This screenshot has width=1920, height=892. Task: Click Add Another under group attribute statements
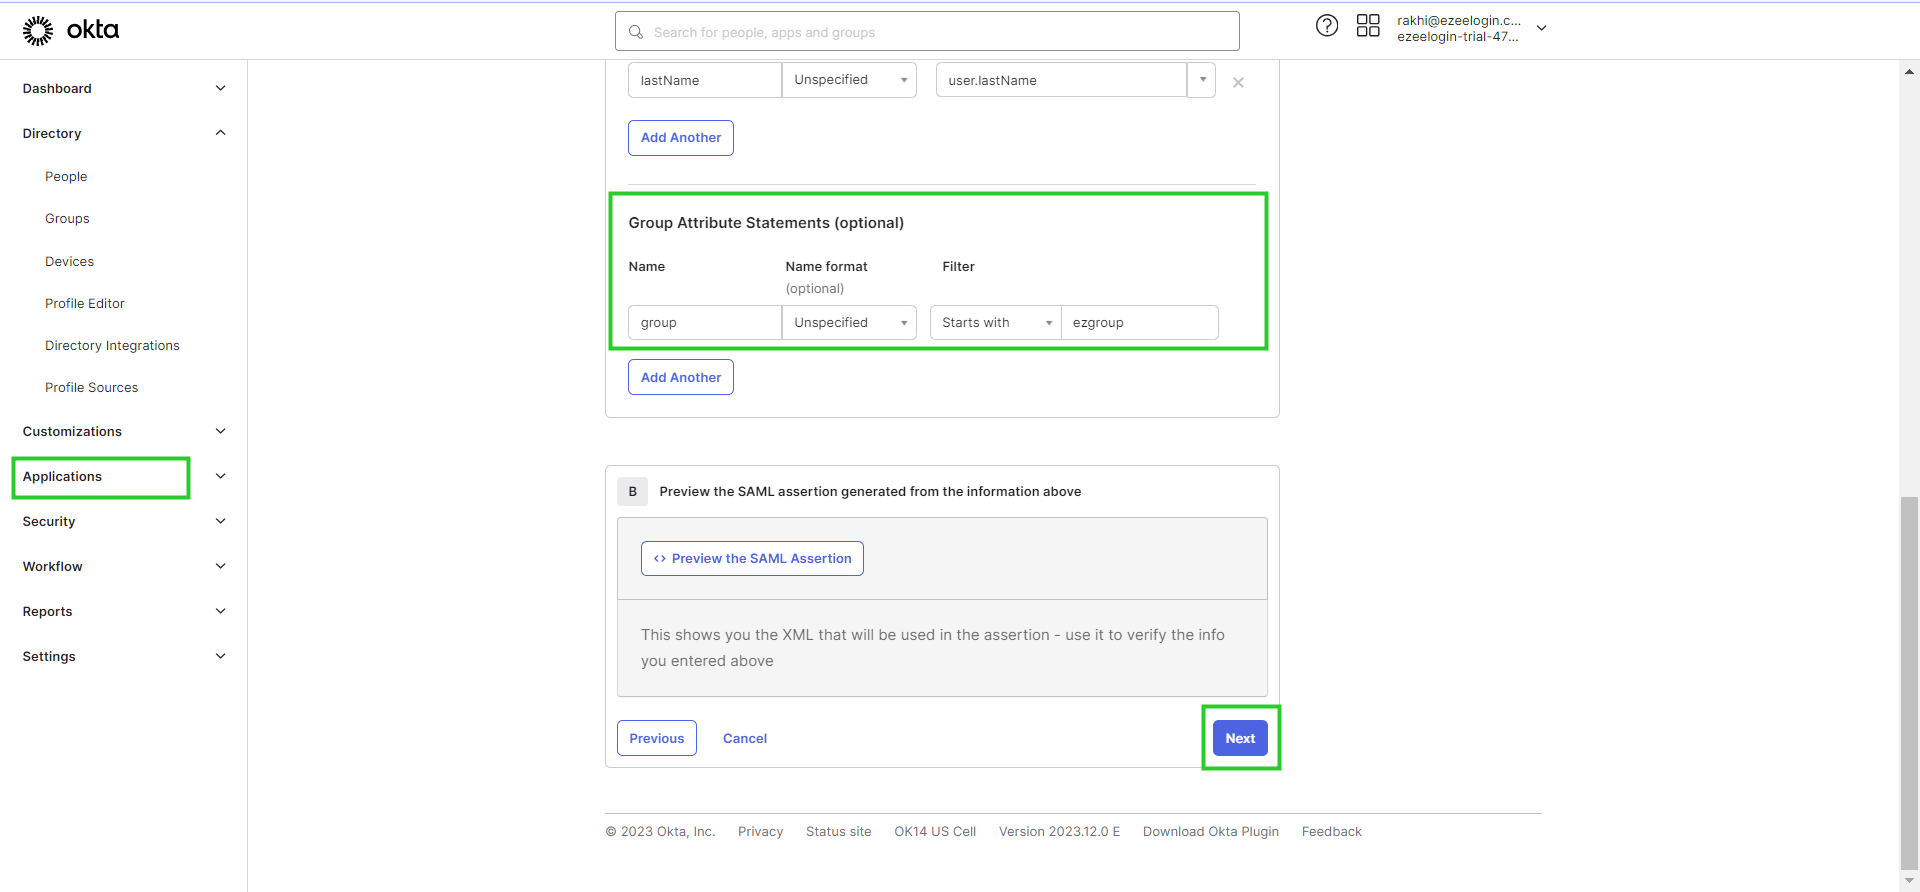tap(681, 377)
